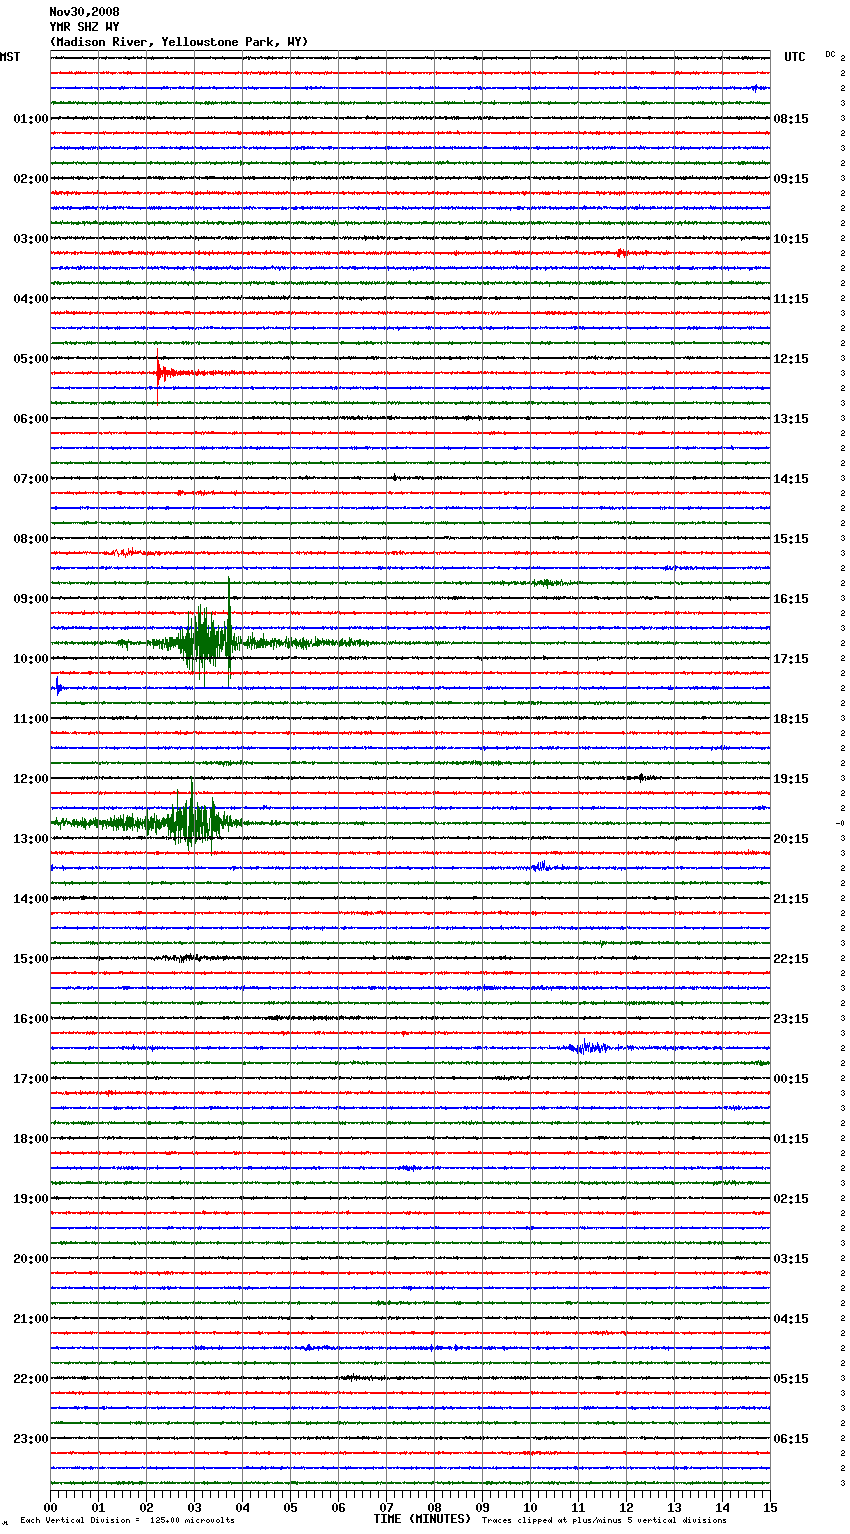Screen dimensions: 850x1534
Task: Click the "01:00" MST hour label
Action: click(31, 119)
